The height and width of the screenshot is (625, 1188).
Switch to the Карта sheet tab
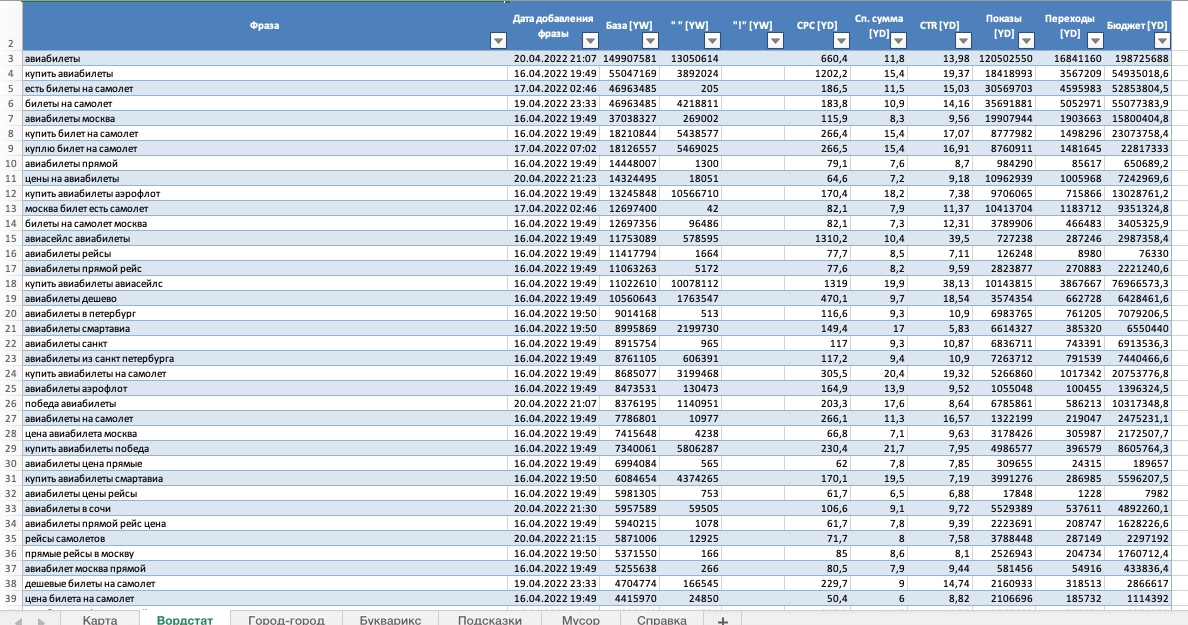[x=100, y=619]
